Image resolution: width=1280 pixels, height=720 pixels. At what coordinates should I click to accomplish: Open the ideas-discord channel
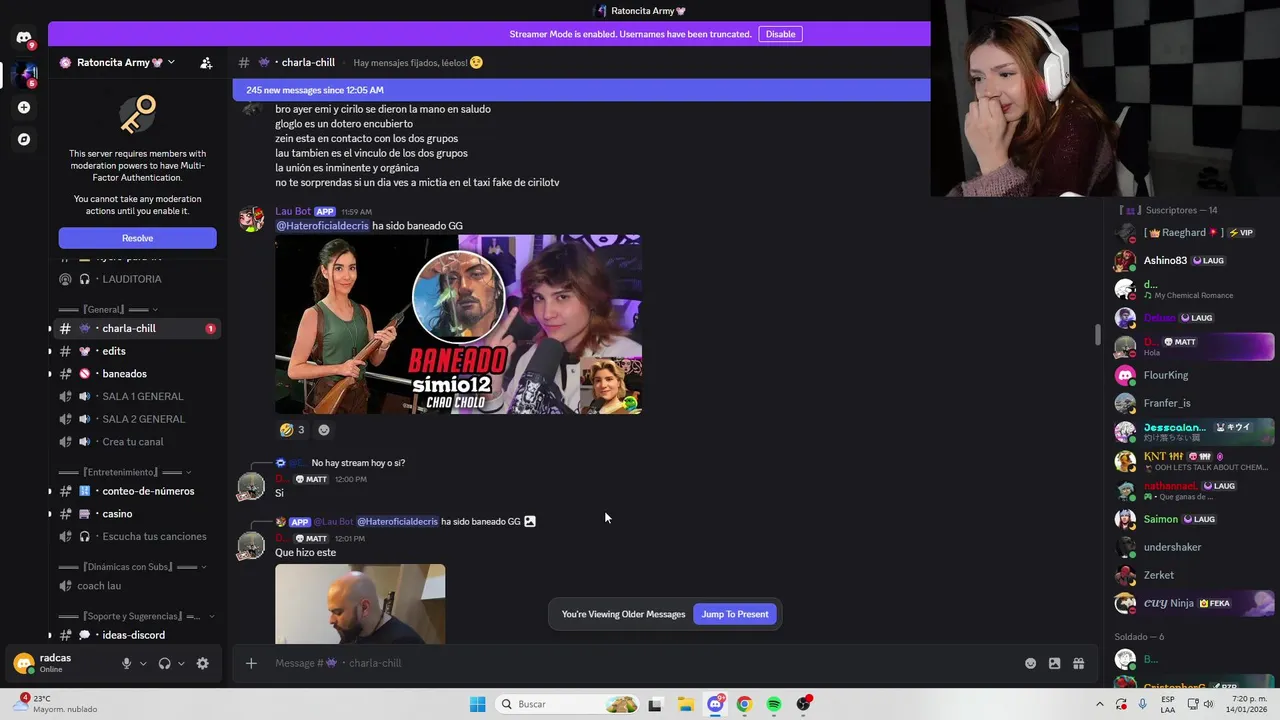tap(137, 635)
